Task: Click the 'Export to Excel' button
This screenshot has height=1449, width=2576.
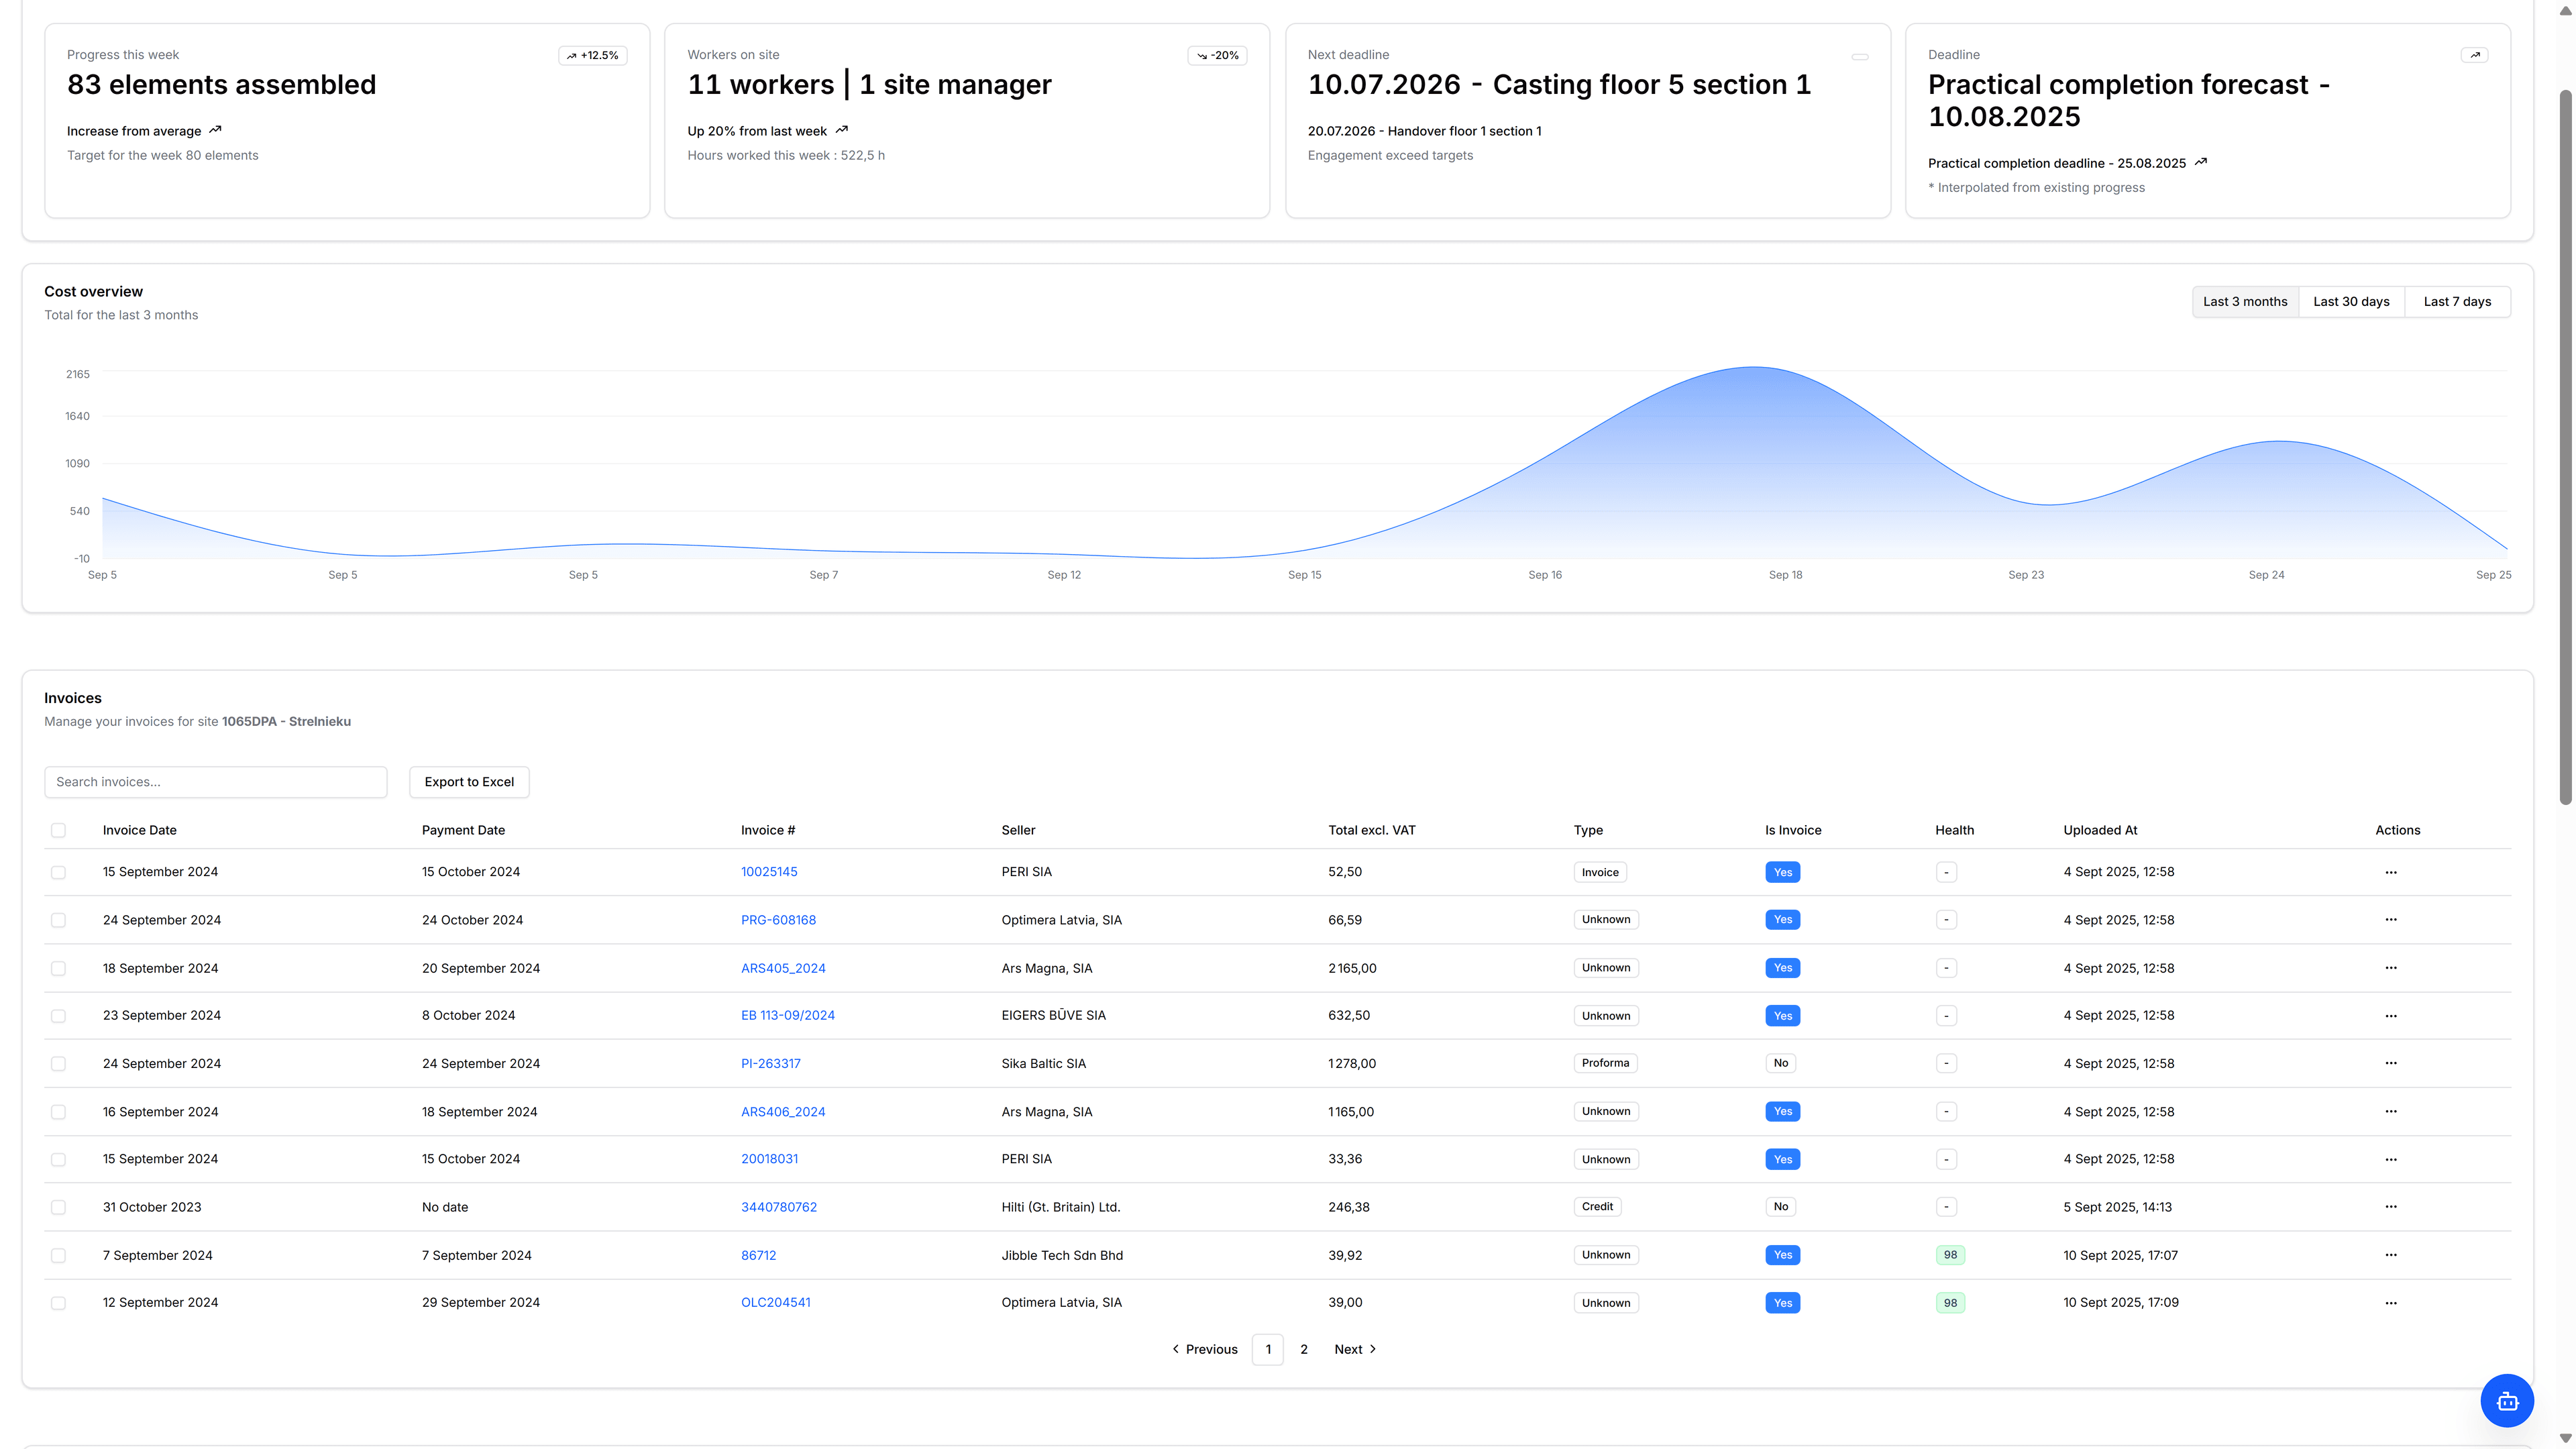Action: click(x=468, y=781)
